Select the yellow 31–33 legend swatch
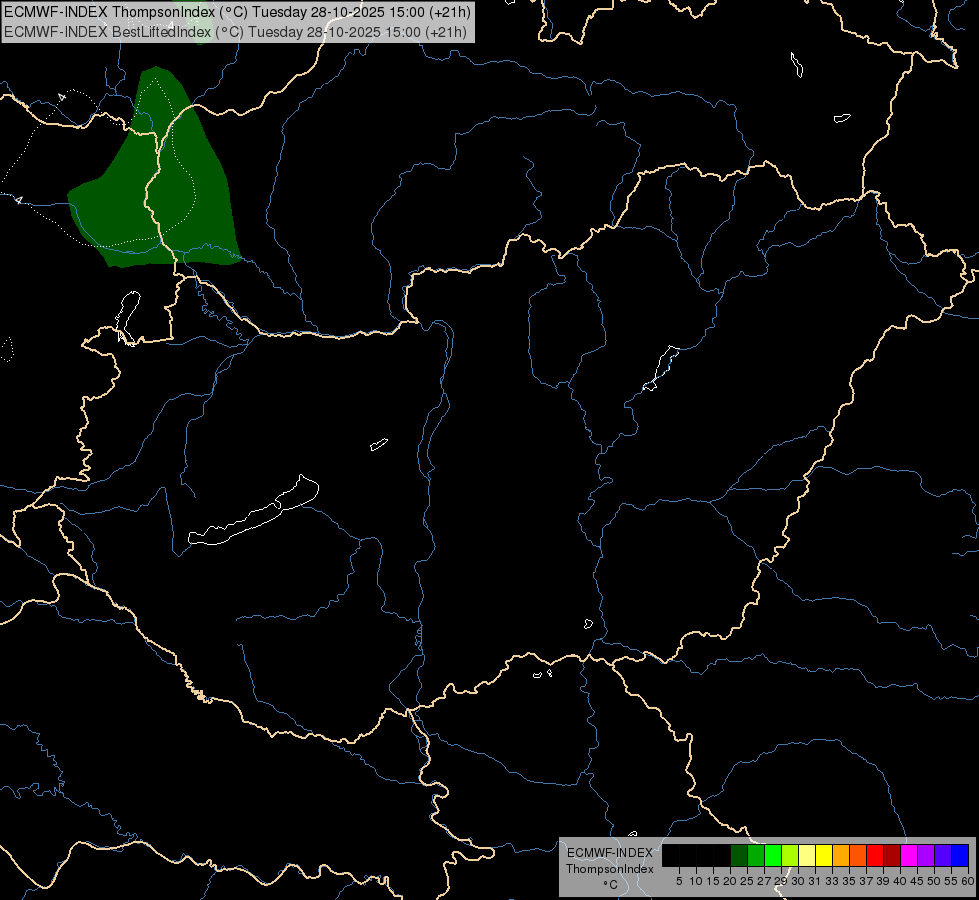979x900 pixels. tap(824, 855)
